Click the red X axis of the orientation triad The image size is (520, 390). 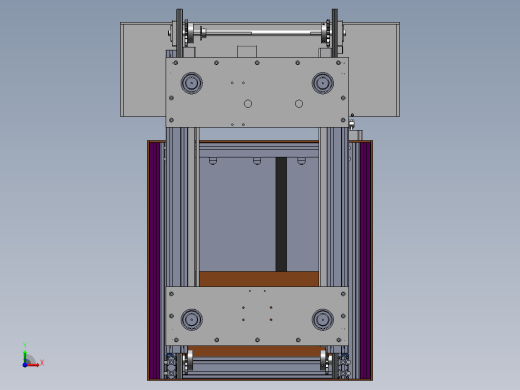33,365
